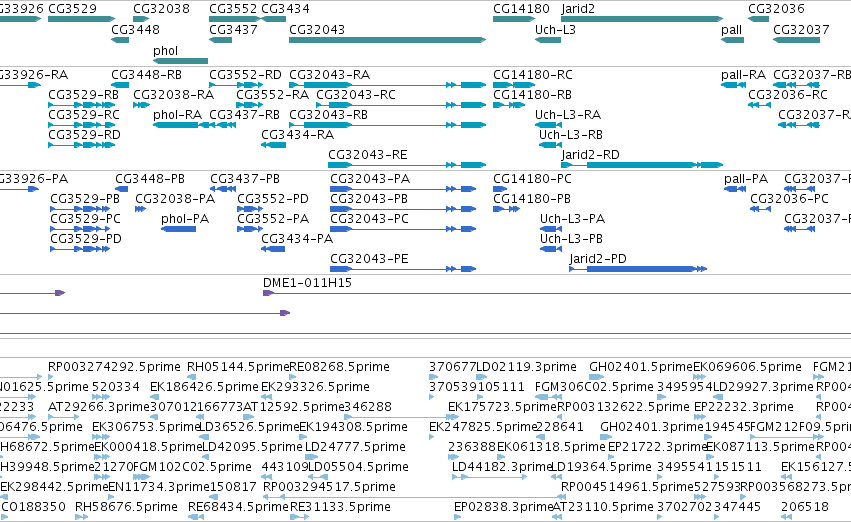Click EST LD44182.3prime
Viewport: 851px width, 522px height.
point(501,468)
